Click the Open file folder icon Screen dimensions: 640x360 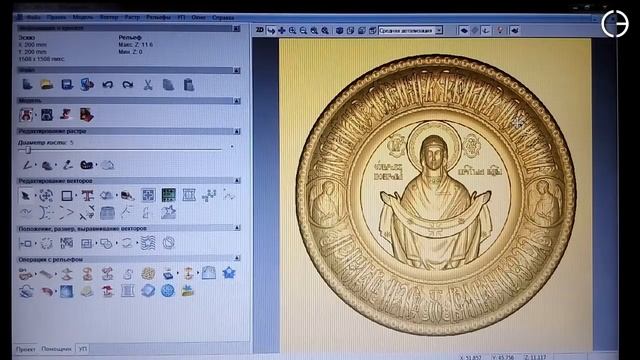(x=47, y=84)
